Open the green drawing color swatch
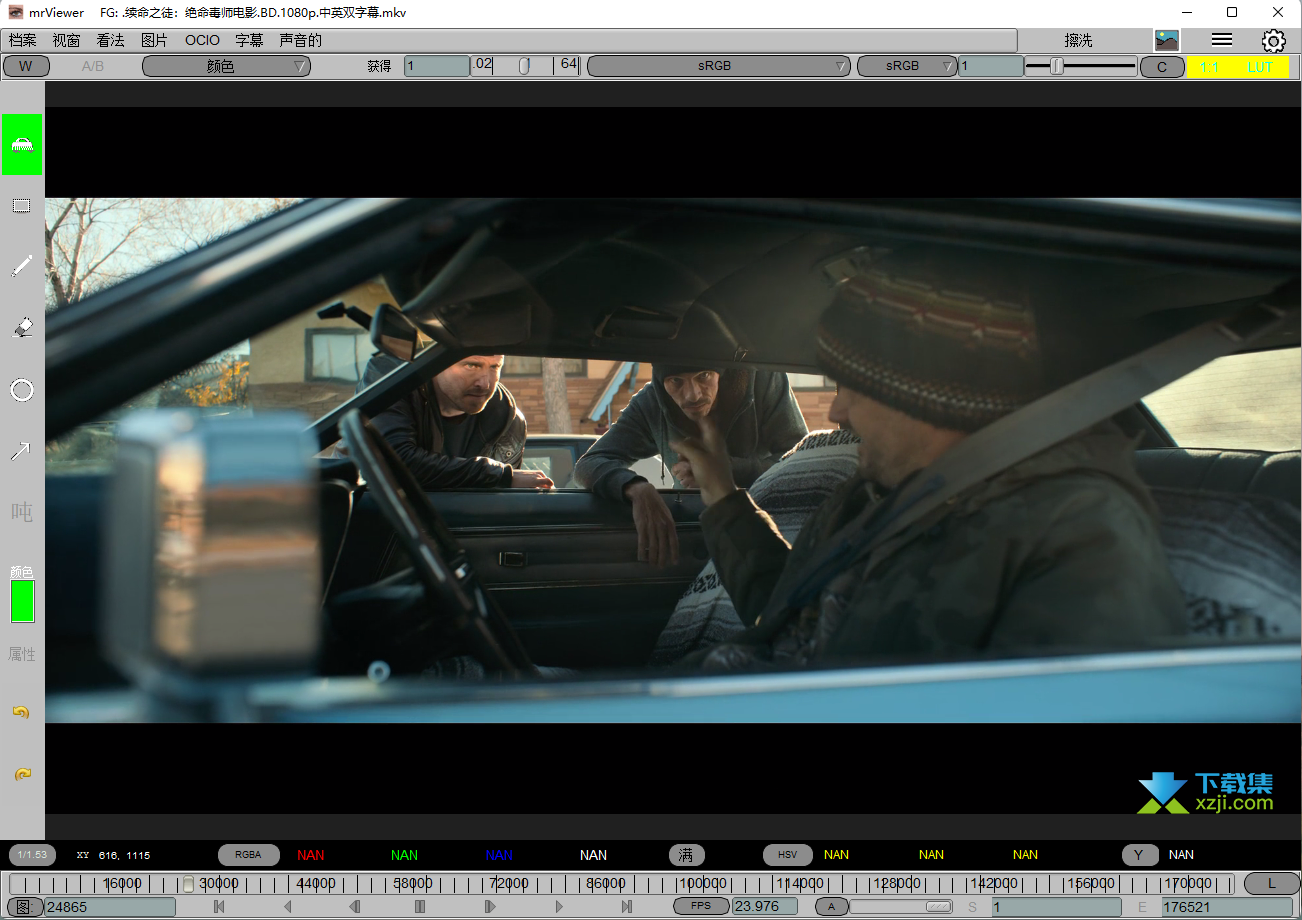The width and height of the screenshot is (1302, 920). coord(22,601)
